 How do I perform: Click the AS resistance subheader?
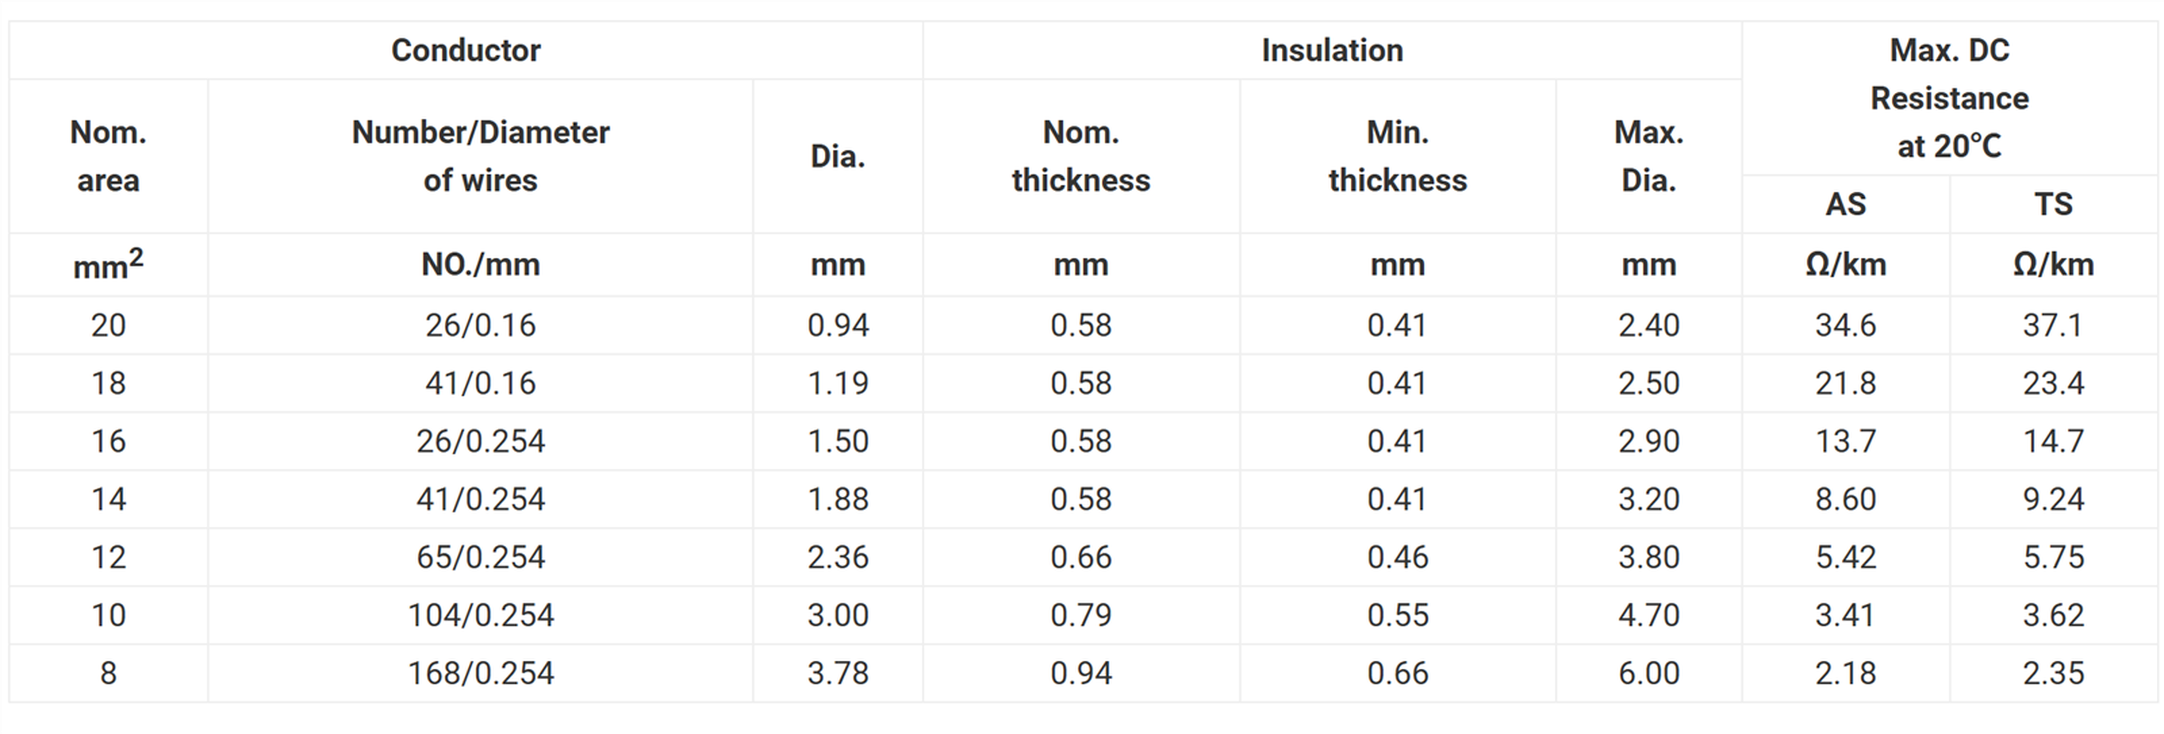coord(1845,204)
